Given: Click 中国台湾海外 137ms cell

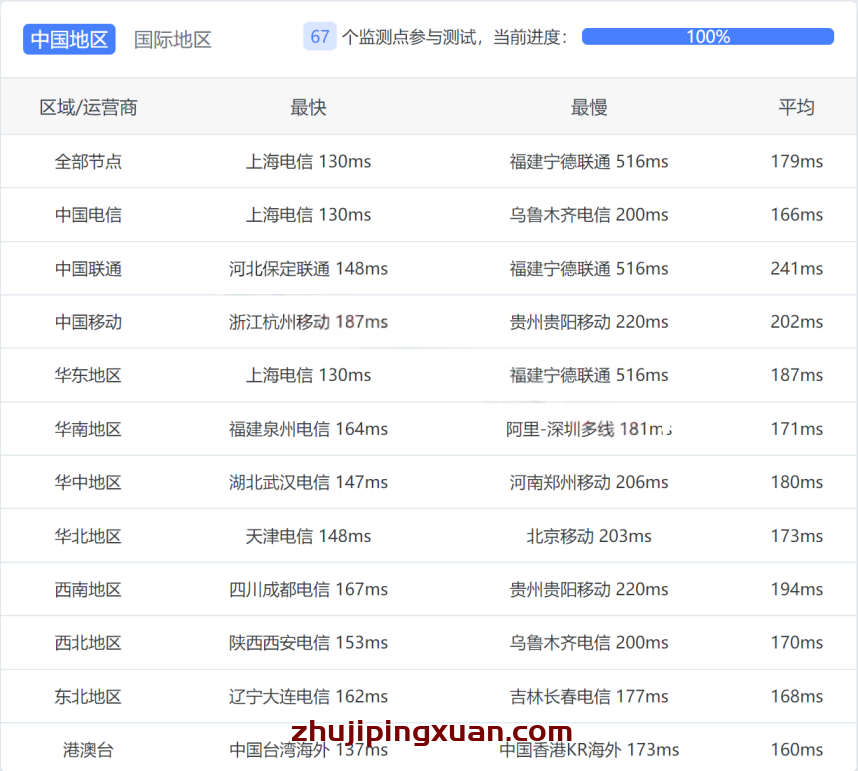Looking at the screenshot, I should pos(308,750).
